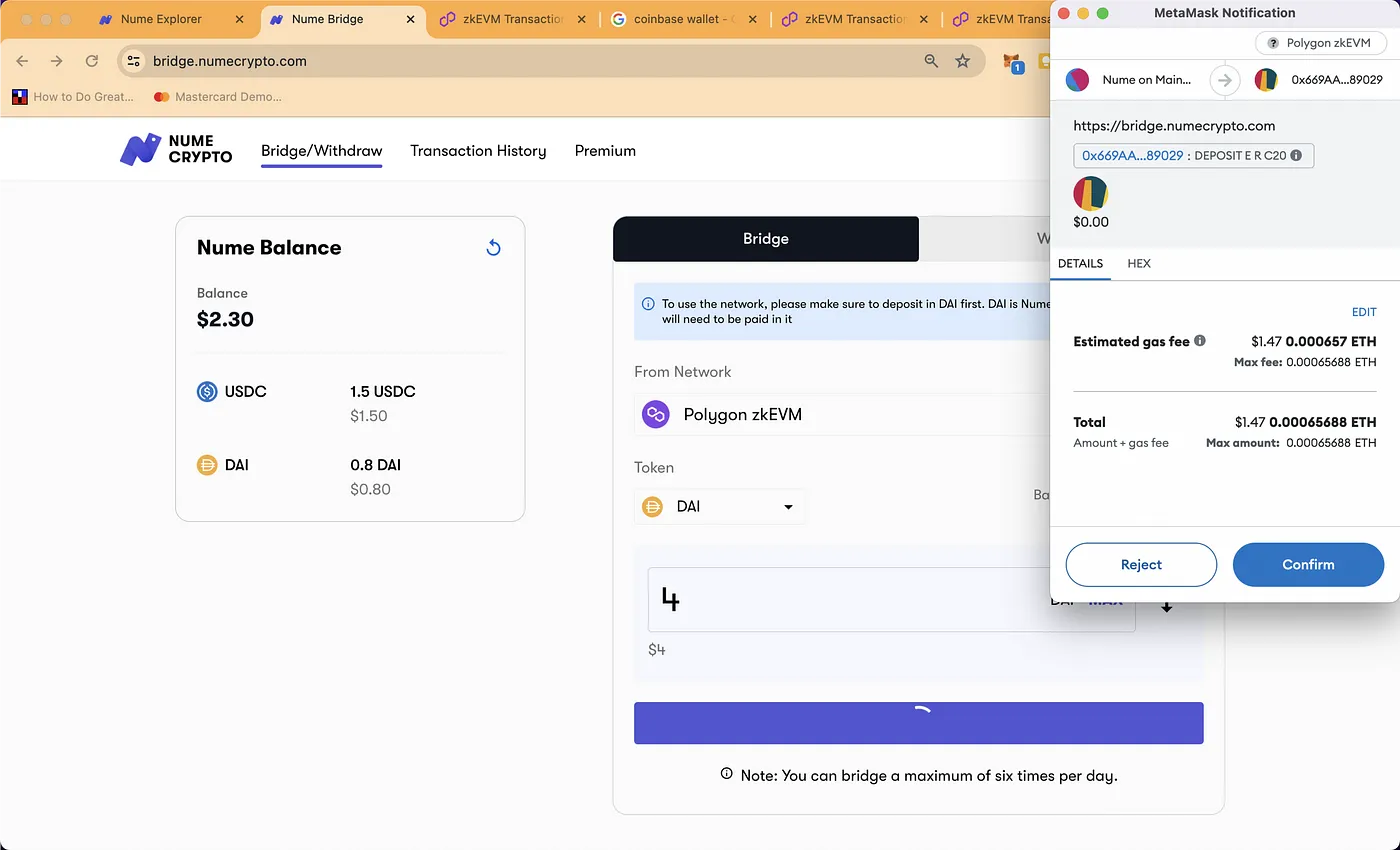
Task: Click the Nume Crypto logo
Action: [176, 150]
